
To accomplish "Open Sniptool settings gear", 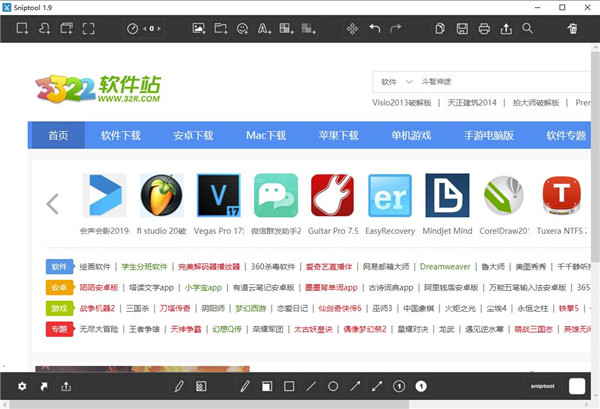I will 22,386.
